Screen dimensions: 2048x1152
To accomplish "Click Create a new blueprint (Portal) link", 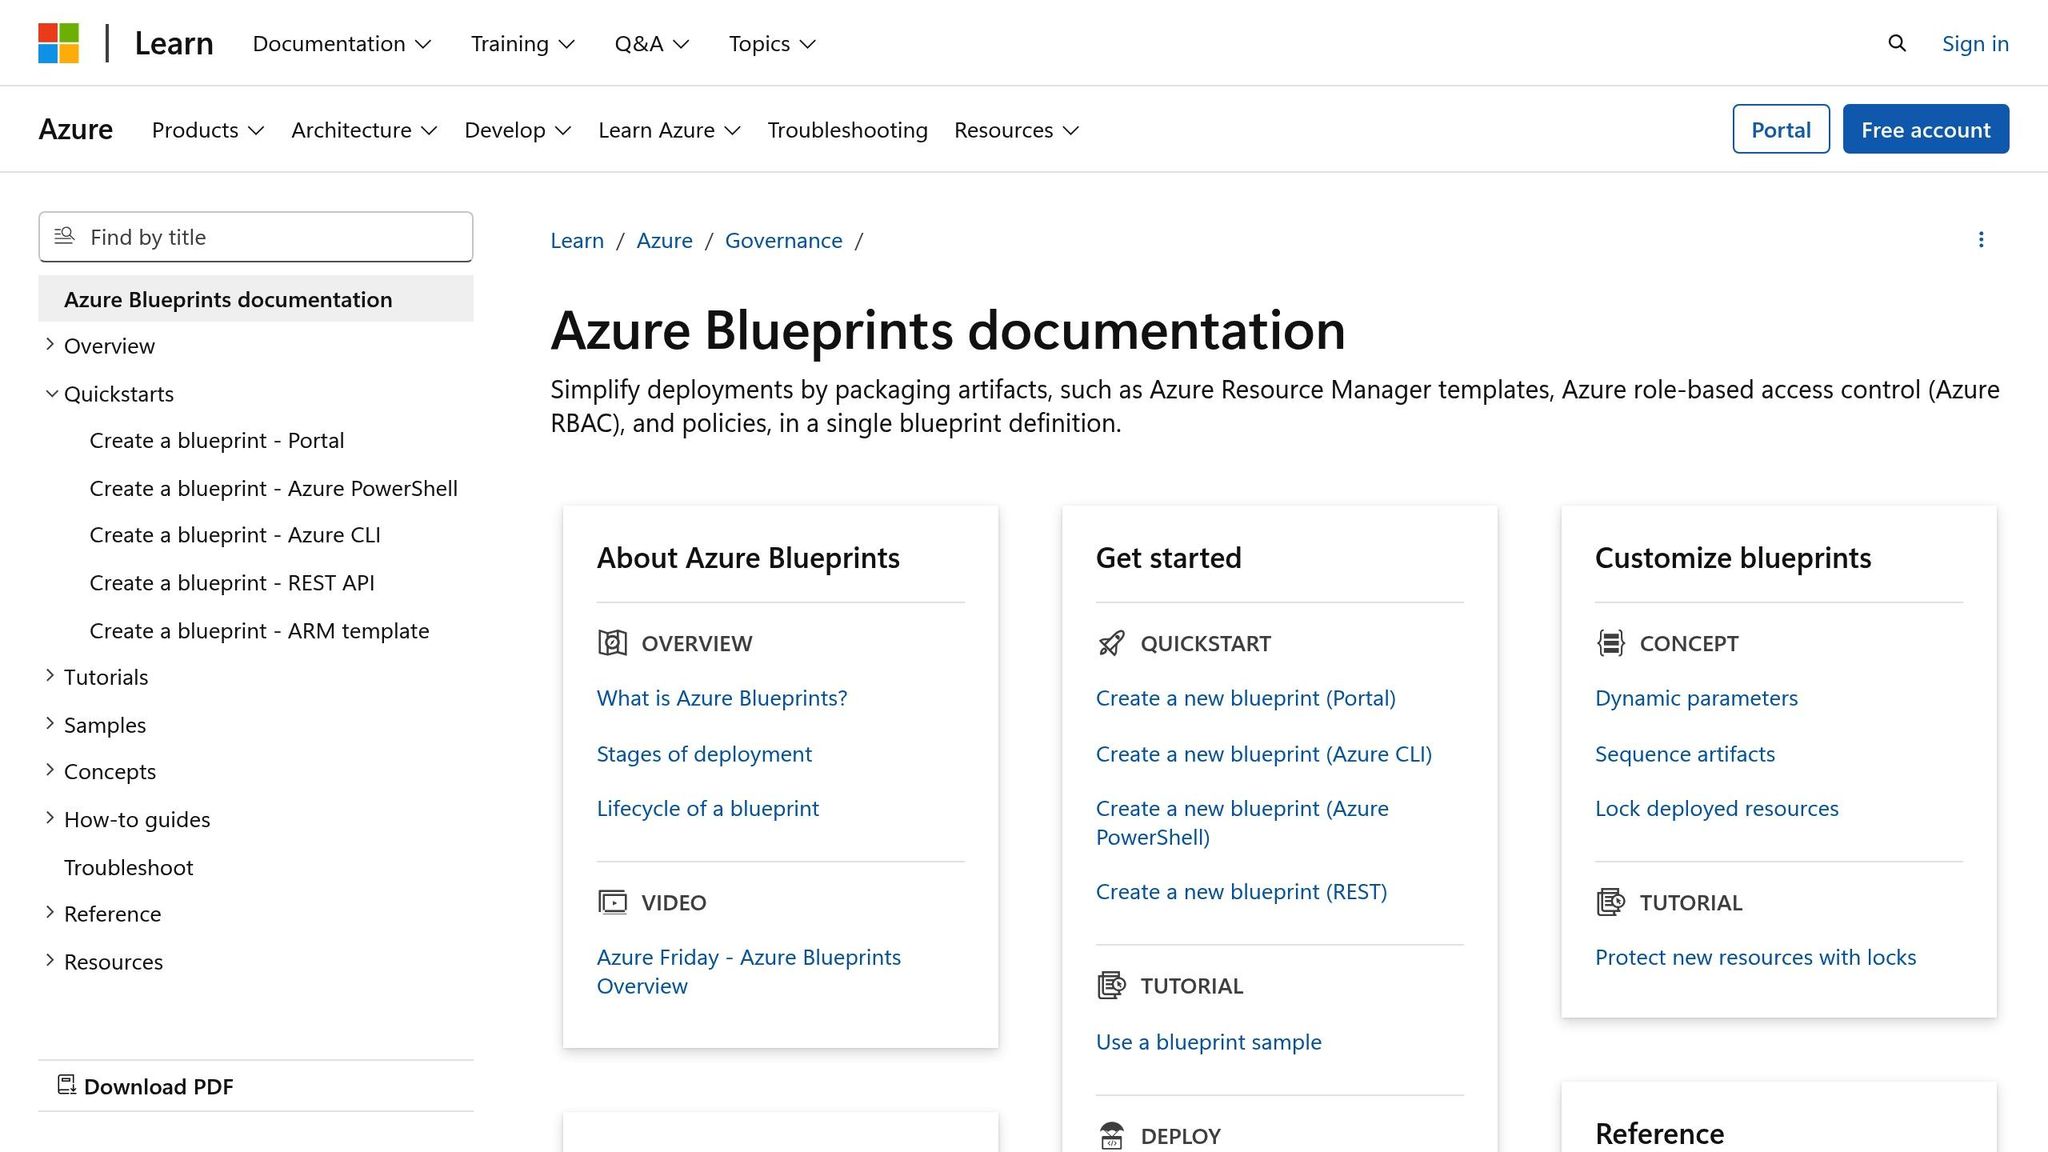I will [1245, 698].
